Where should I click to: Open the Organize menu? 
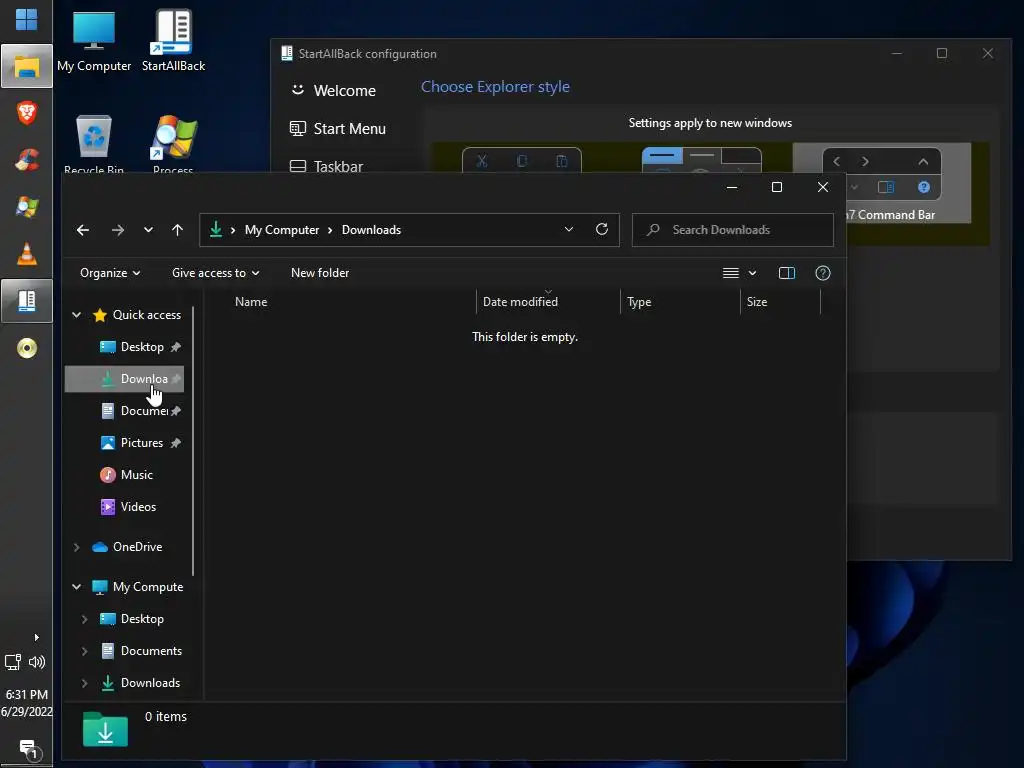click(110, 273)
